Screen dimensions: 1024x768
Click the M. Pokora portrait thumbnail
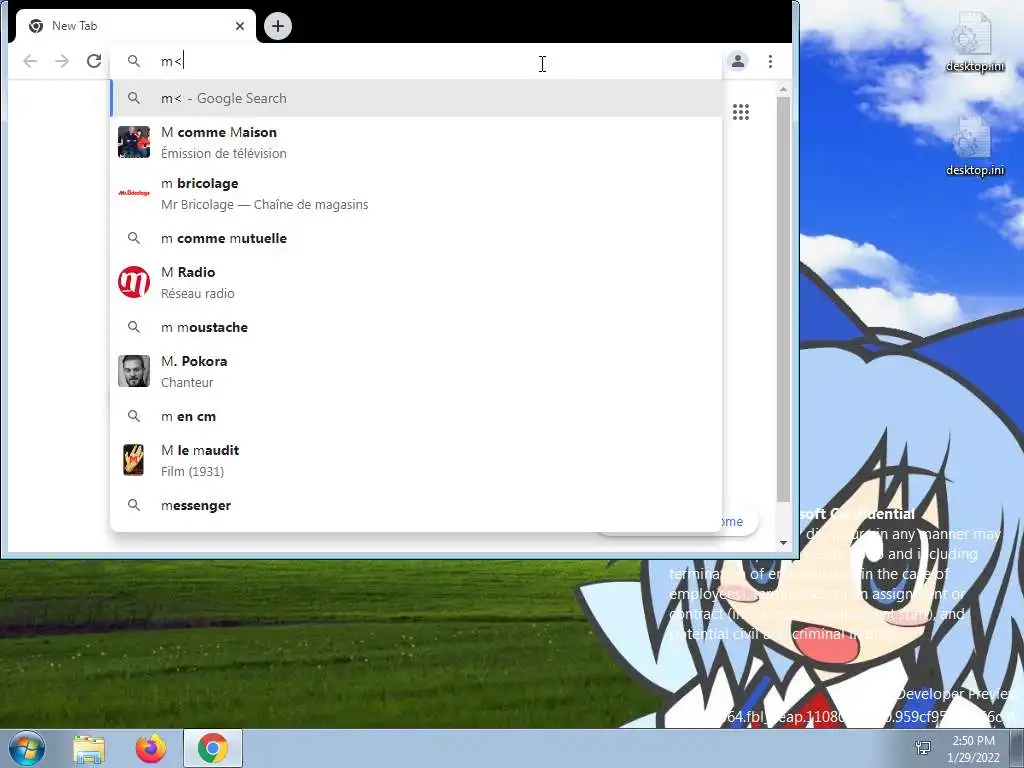pyautogui.click(x=134, y=371)
